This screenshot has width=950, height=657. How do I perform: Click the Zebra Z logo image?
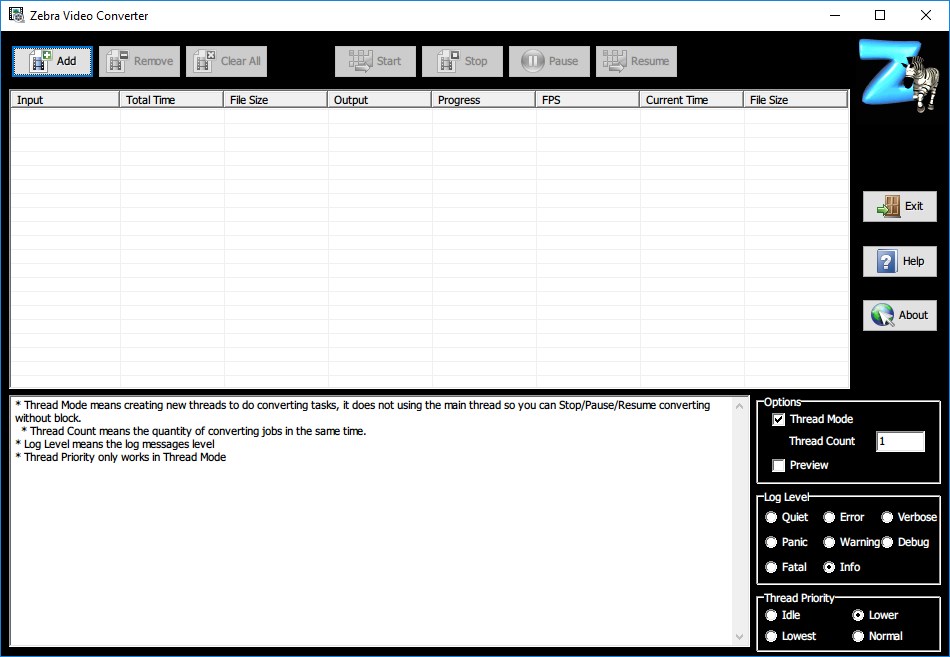click(x=900, y=75)
